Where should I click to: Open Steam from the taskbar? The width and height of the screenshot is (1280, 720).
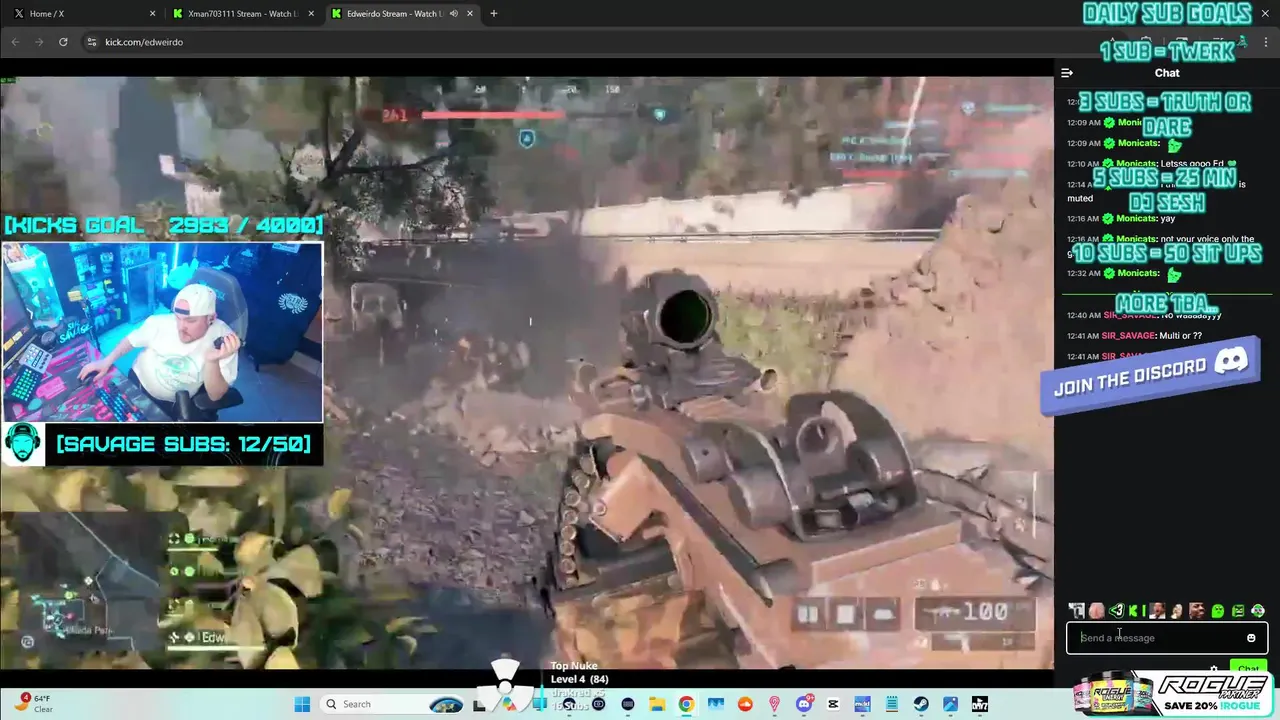[920, 704]
